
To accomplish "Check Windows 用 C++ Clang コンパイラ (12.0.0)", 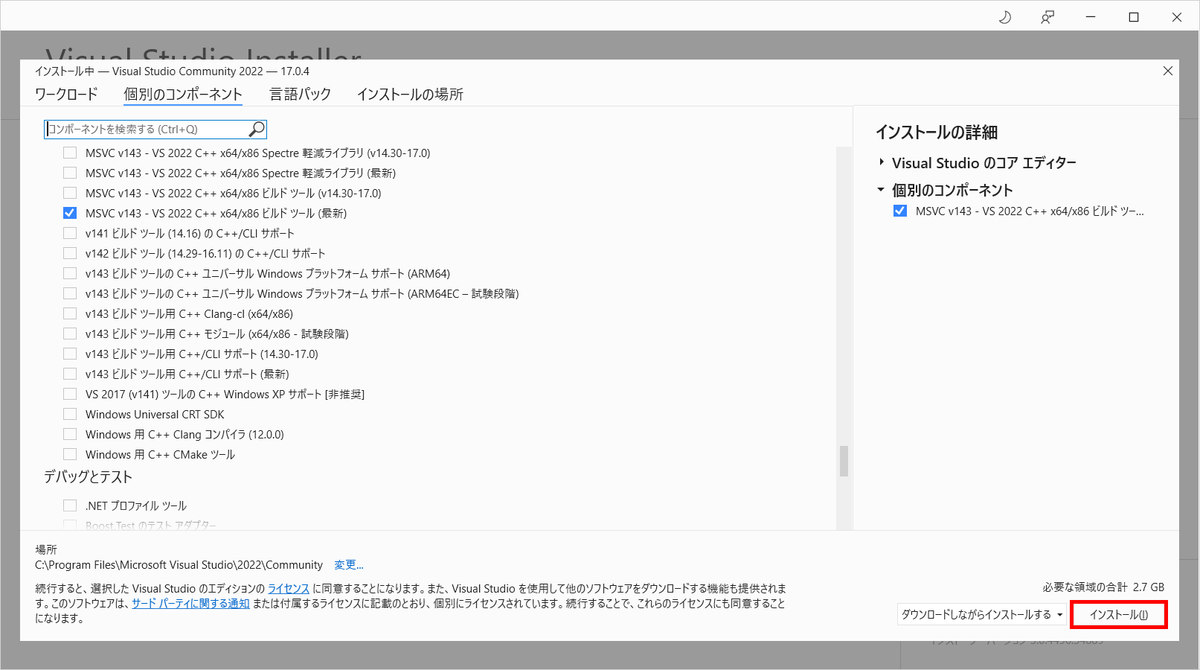I will click(x=70, y=434).
